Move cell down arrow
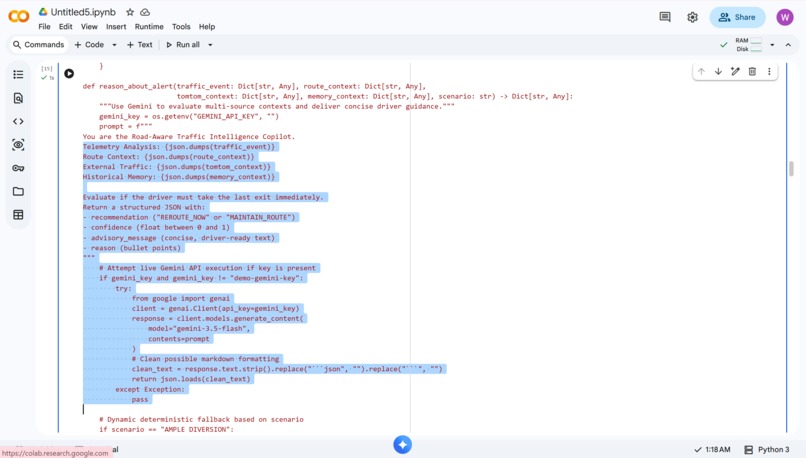The width and height of the screenshot is (806, 458). [718, 71]
